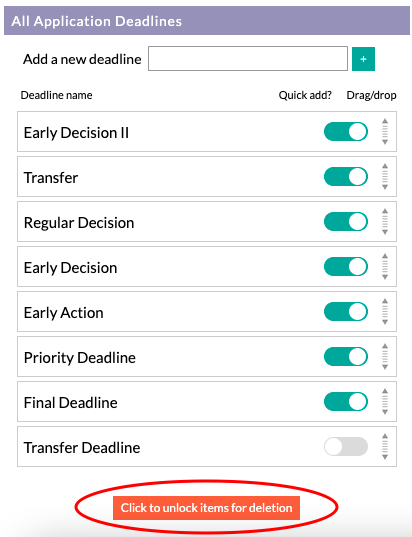Screen dimensions: 412x537
Task: Disable Priority Deadline quick add toggle
Action: pos(346,357)
